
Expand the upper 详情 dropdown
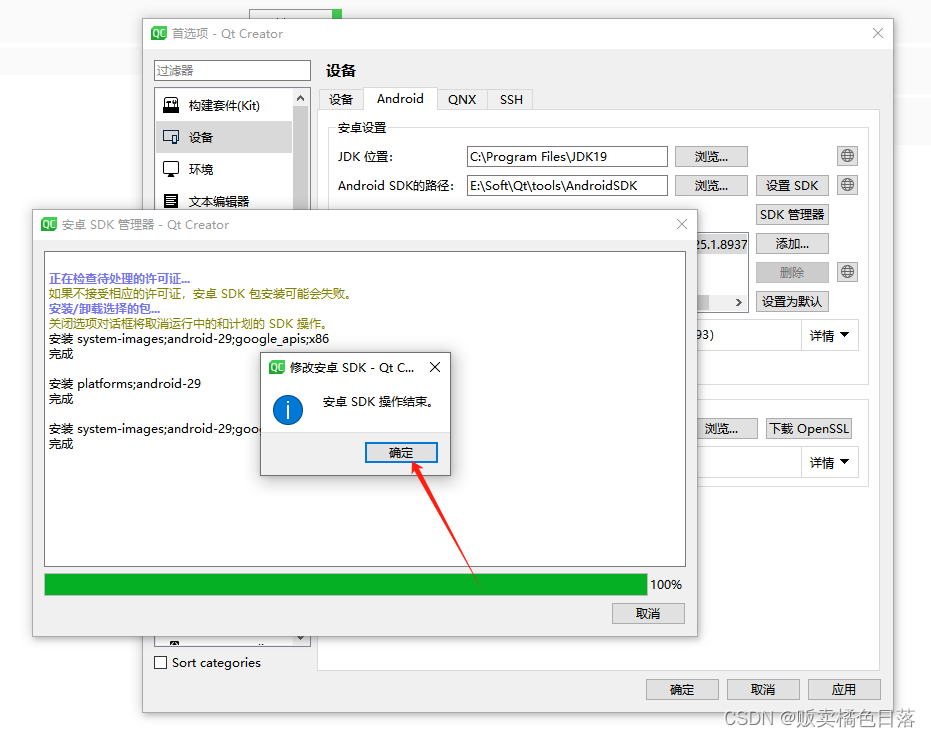coord(830,335)
